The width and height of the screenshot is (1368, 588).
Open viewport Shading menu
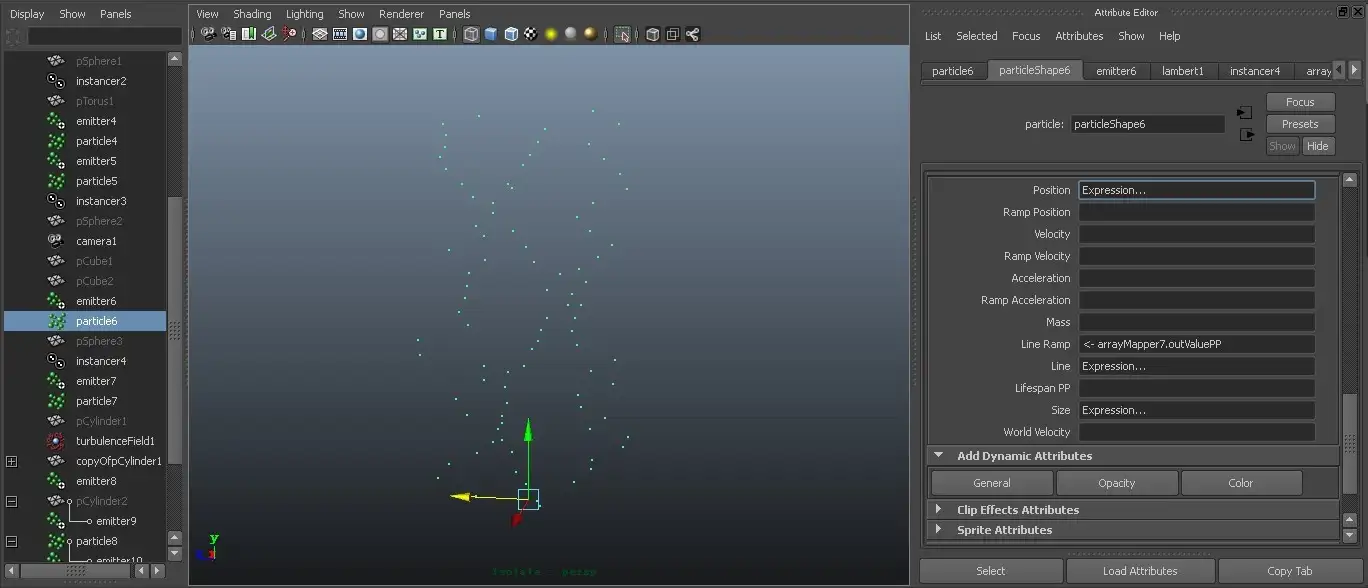[x=252, y=14]
